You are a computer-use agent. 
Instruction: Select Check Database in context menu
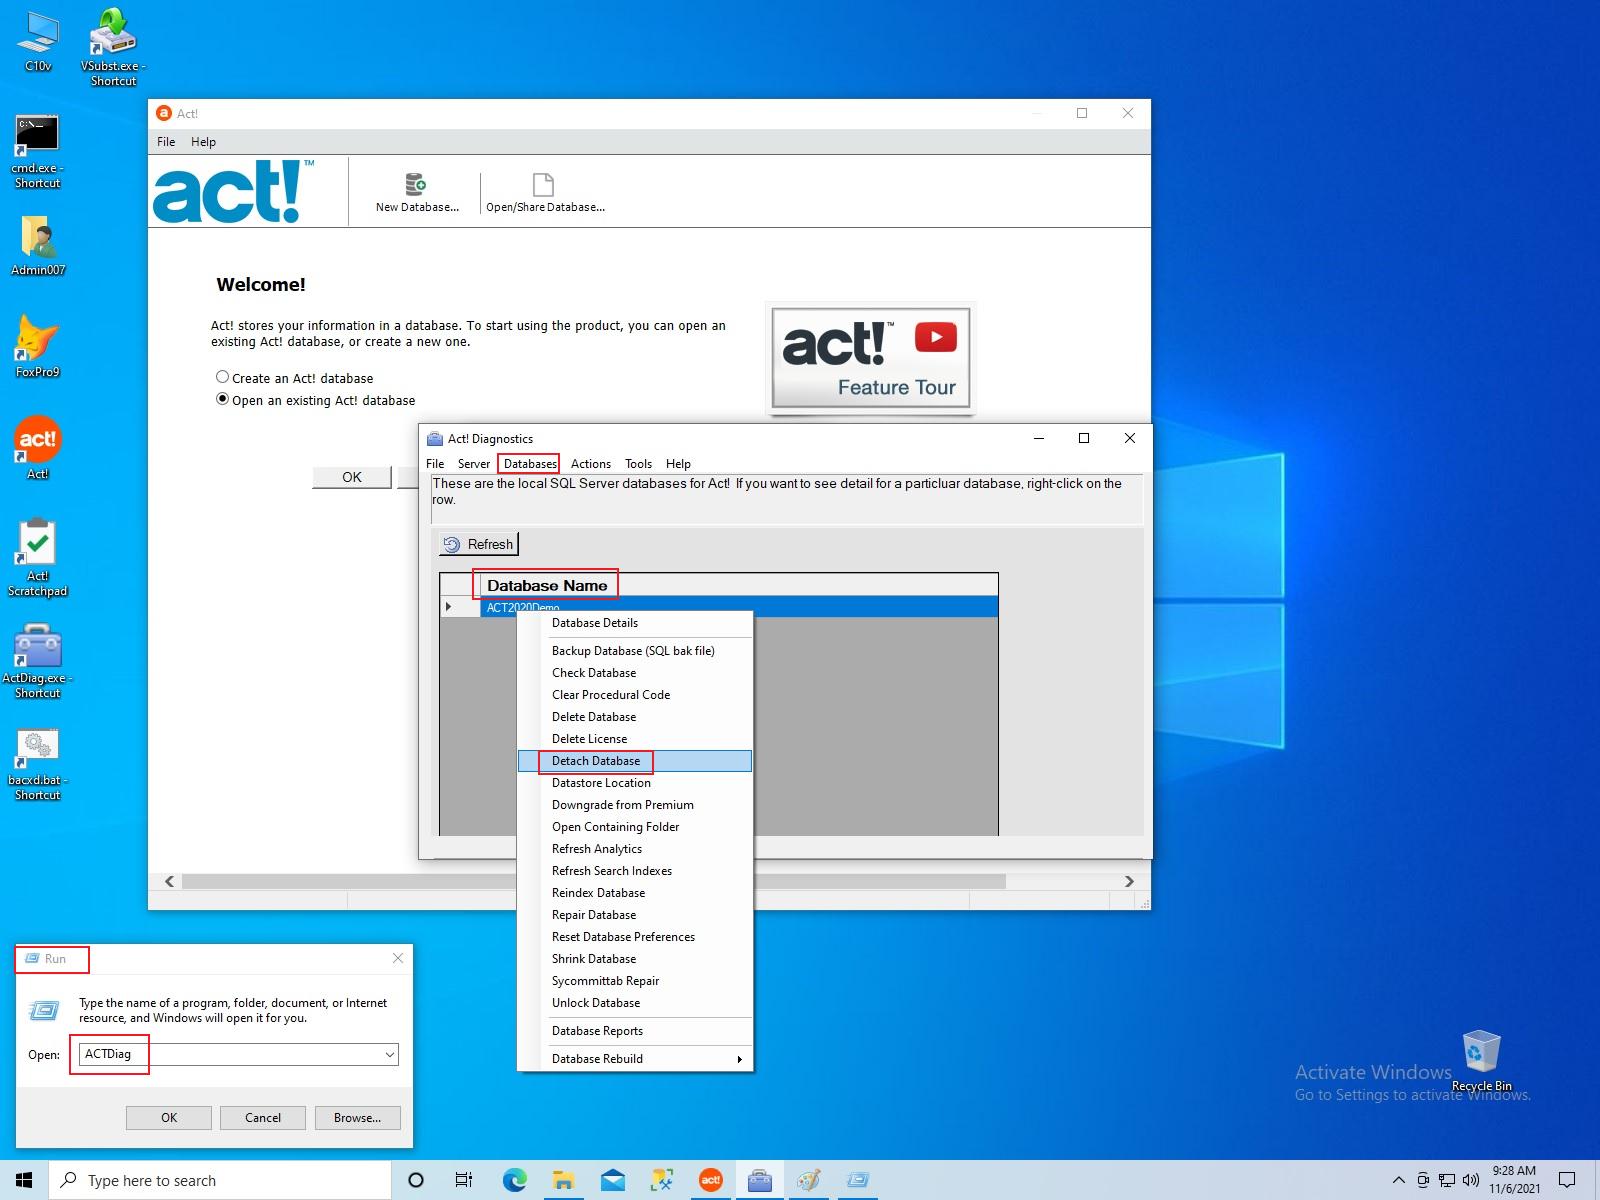tap(634, 673)
